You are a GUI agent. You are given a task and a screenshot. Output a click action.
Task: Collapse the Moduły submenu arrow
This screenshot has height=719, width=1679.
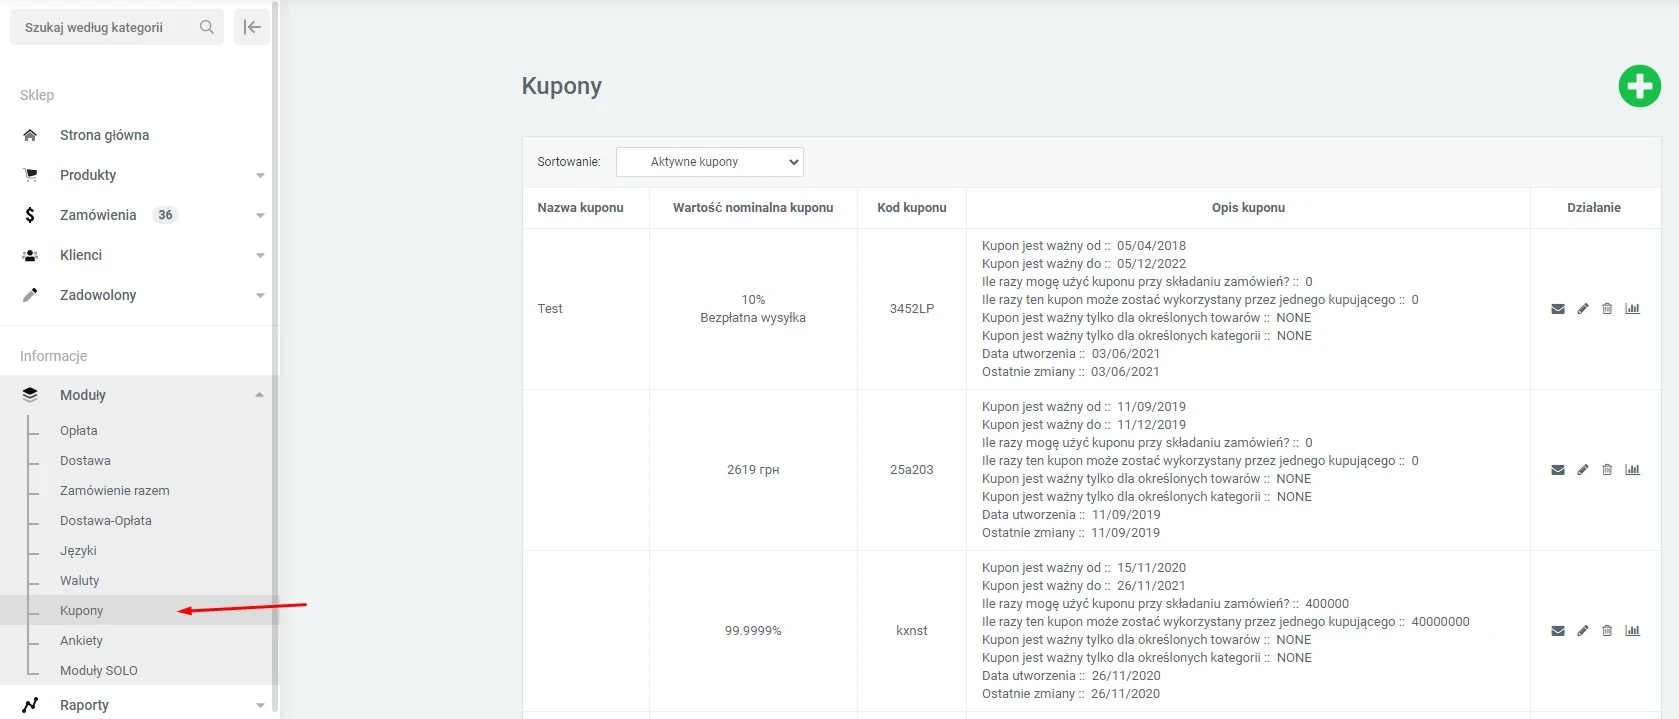(260, 395)
